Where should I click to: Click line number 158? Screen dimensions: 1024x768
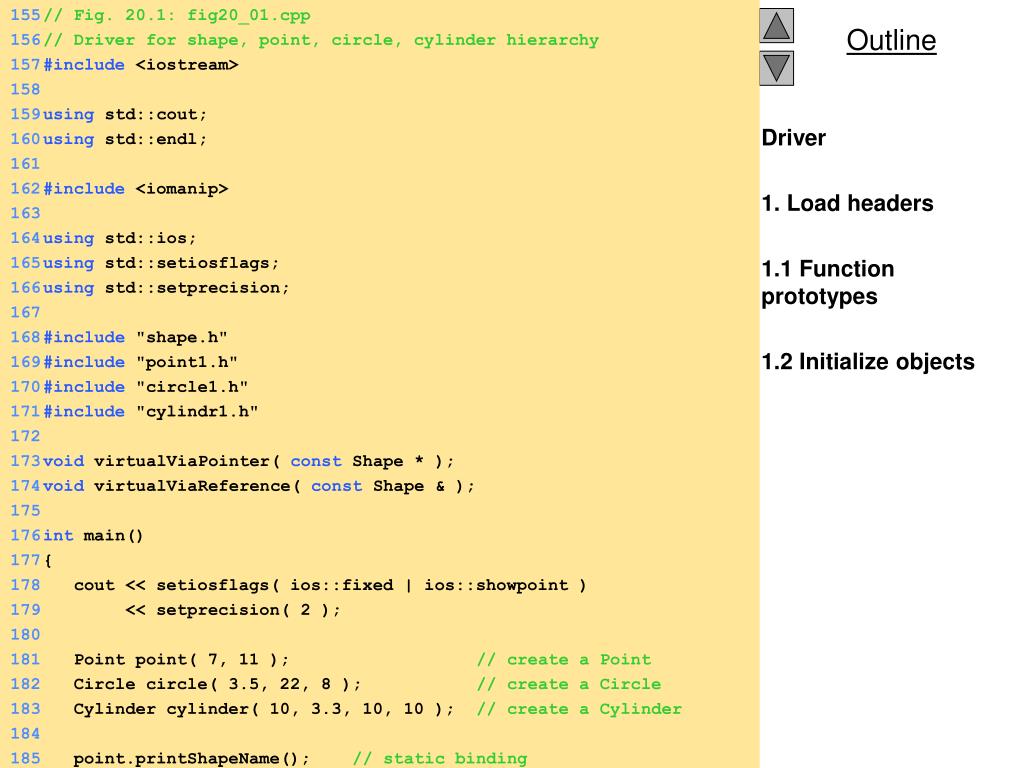click(25, 89)
